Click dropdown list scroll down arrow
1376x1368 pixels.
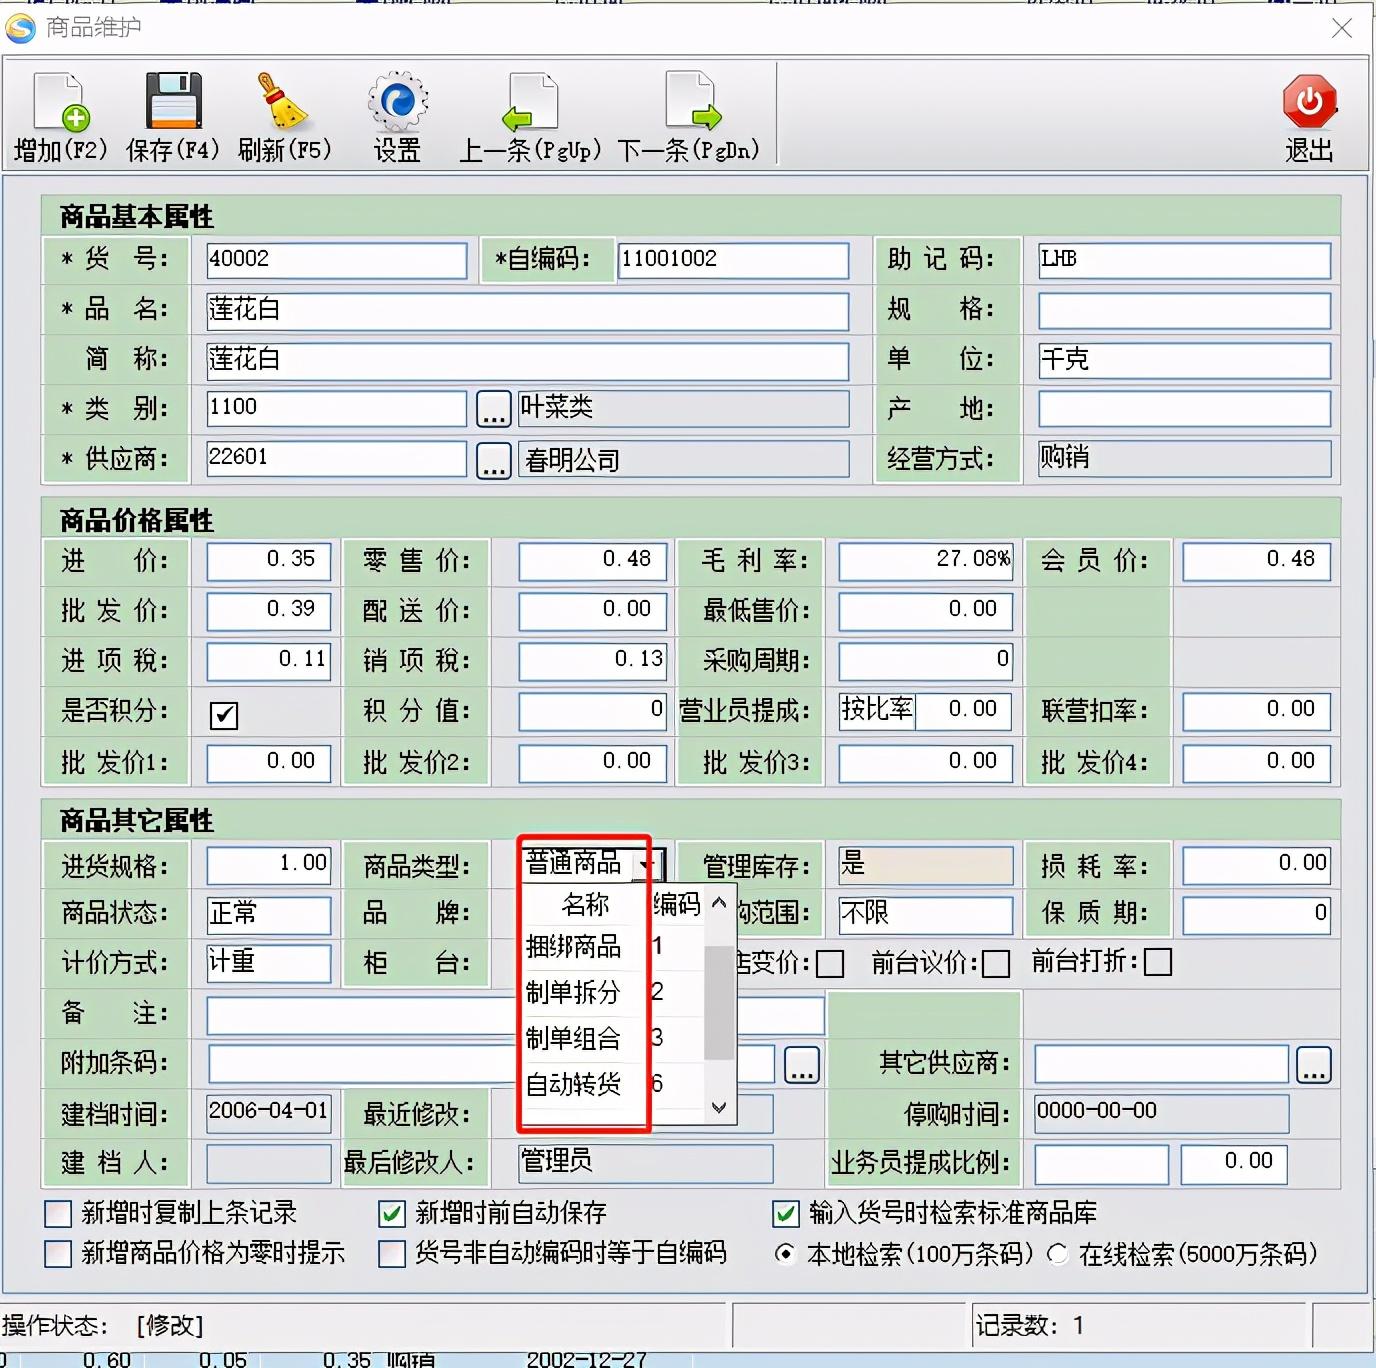point(719,1108)
